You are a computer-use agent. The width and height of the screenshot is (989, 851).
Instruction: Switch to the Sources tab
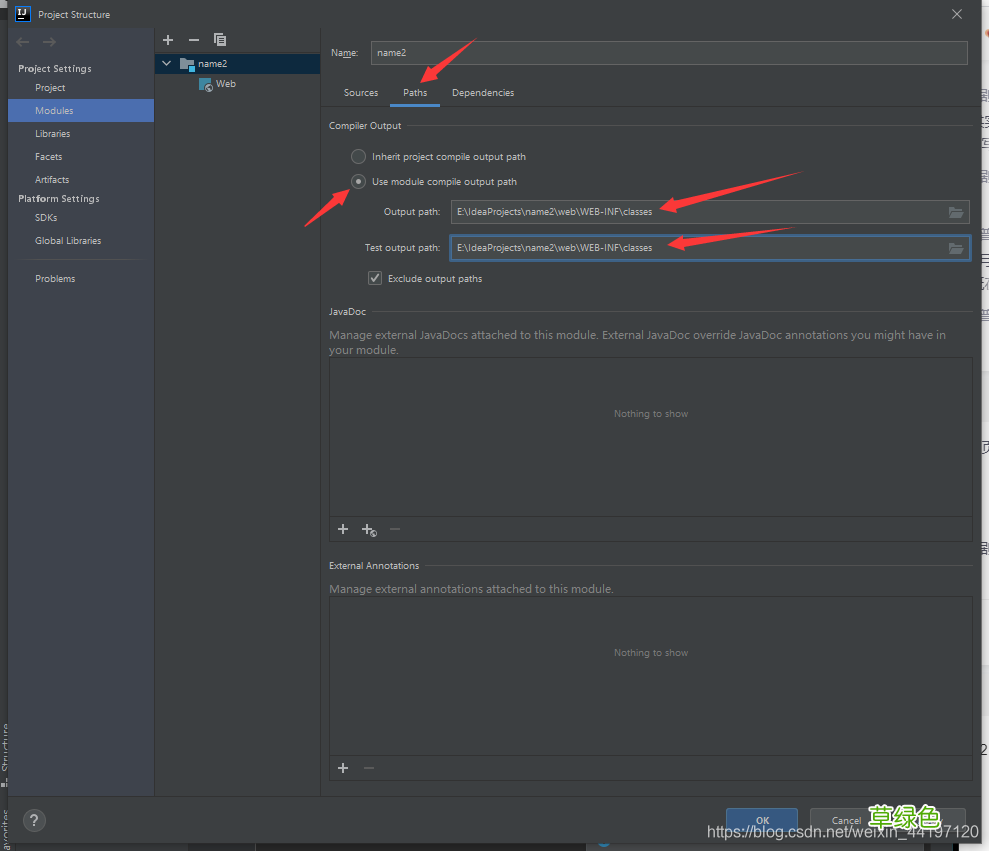361,93
